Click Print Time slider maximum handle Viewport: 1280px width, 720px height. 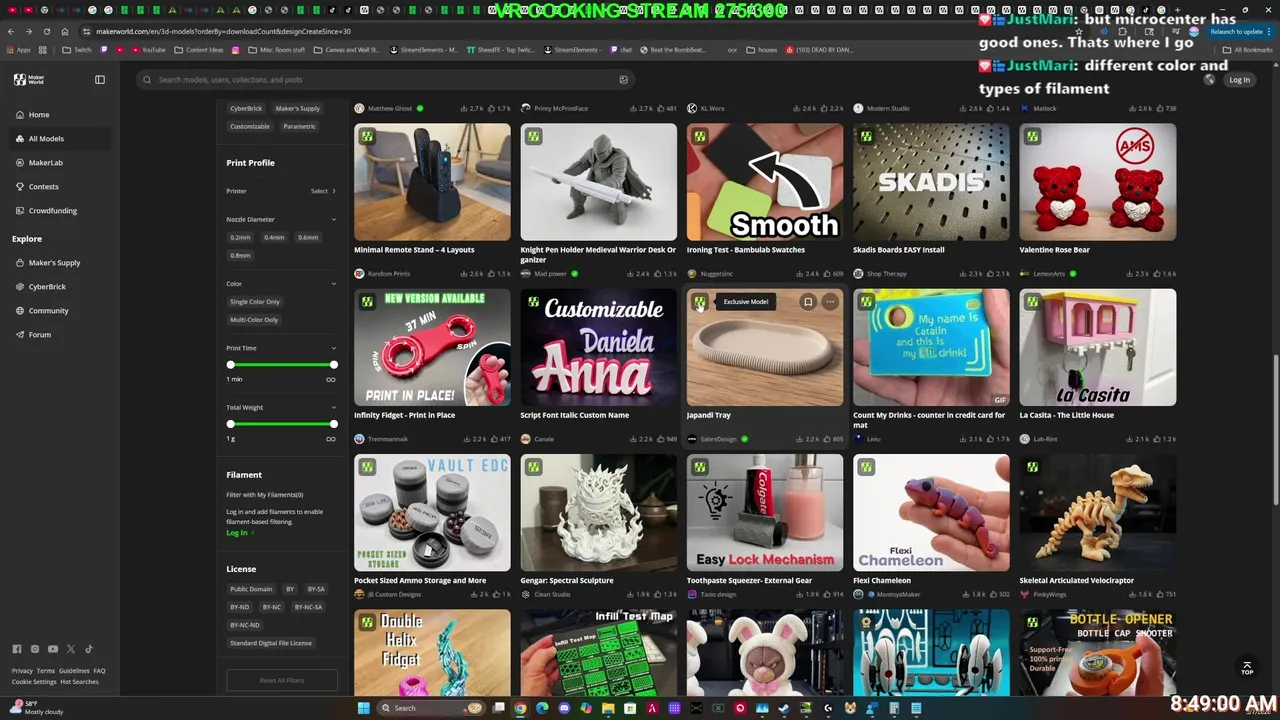(333, 365)
